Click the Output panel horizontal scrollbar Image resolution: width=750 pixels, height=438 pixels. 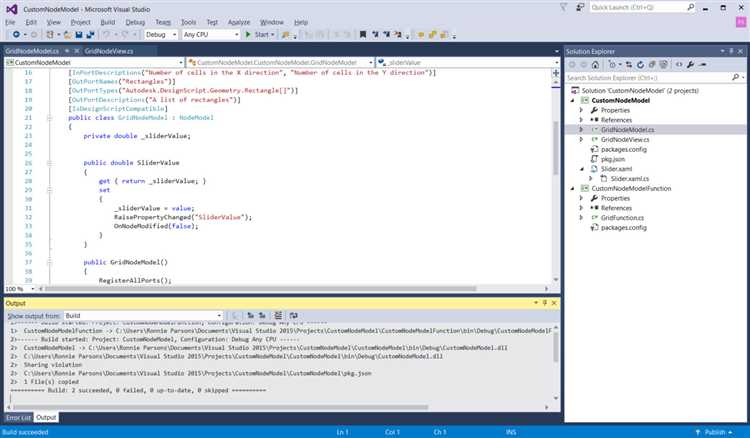(x=221, y=407)
